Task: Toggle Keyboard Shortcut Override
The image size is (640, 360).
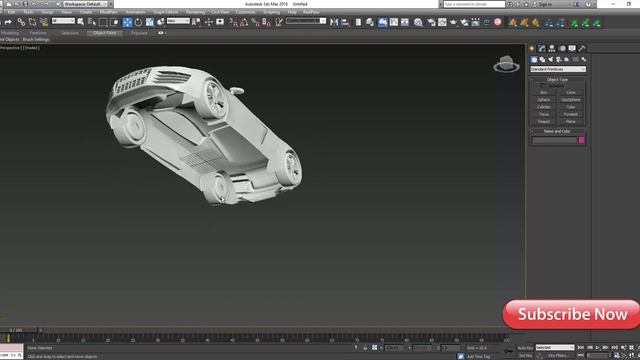Action: [x=220, y=22]
